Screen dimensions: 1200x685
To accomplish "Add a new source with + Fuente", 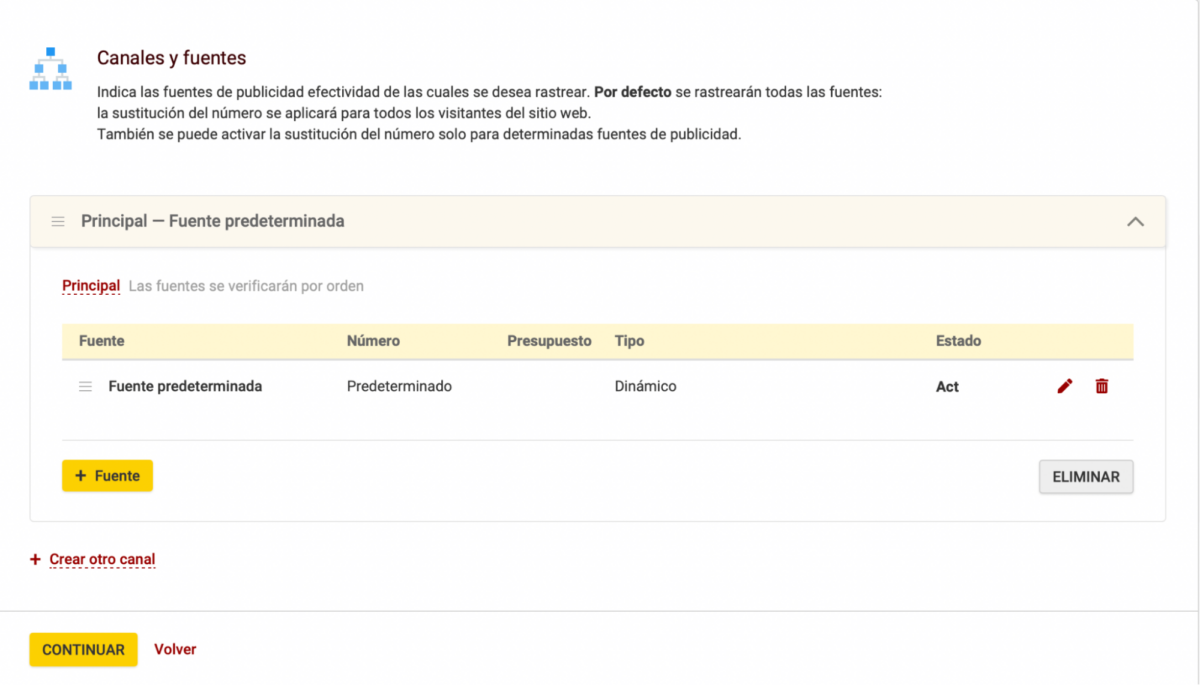I will (107, 476).
